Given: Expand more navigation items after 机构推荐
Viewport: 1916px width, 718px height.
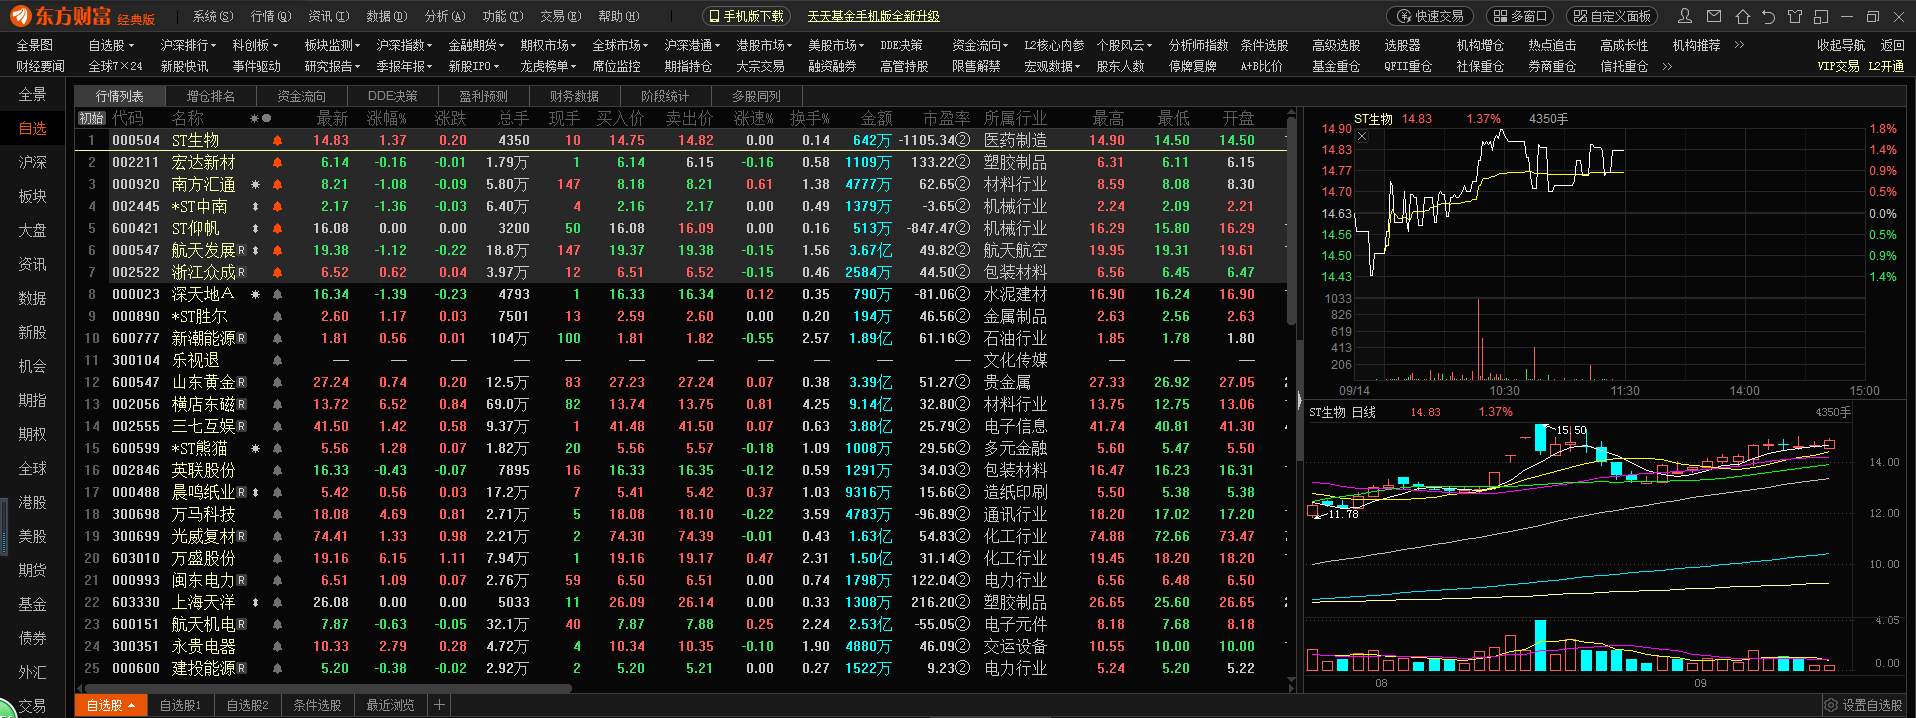Looking at the screenshot, I should click(1739, 45).
